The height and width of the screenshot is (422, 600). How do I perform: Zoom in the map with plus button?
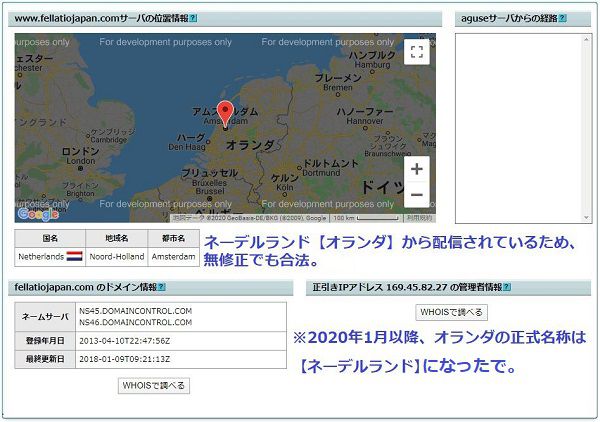[x=417, y=169]
